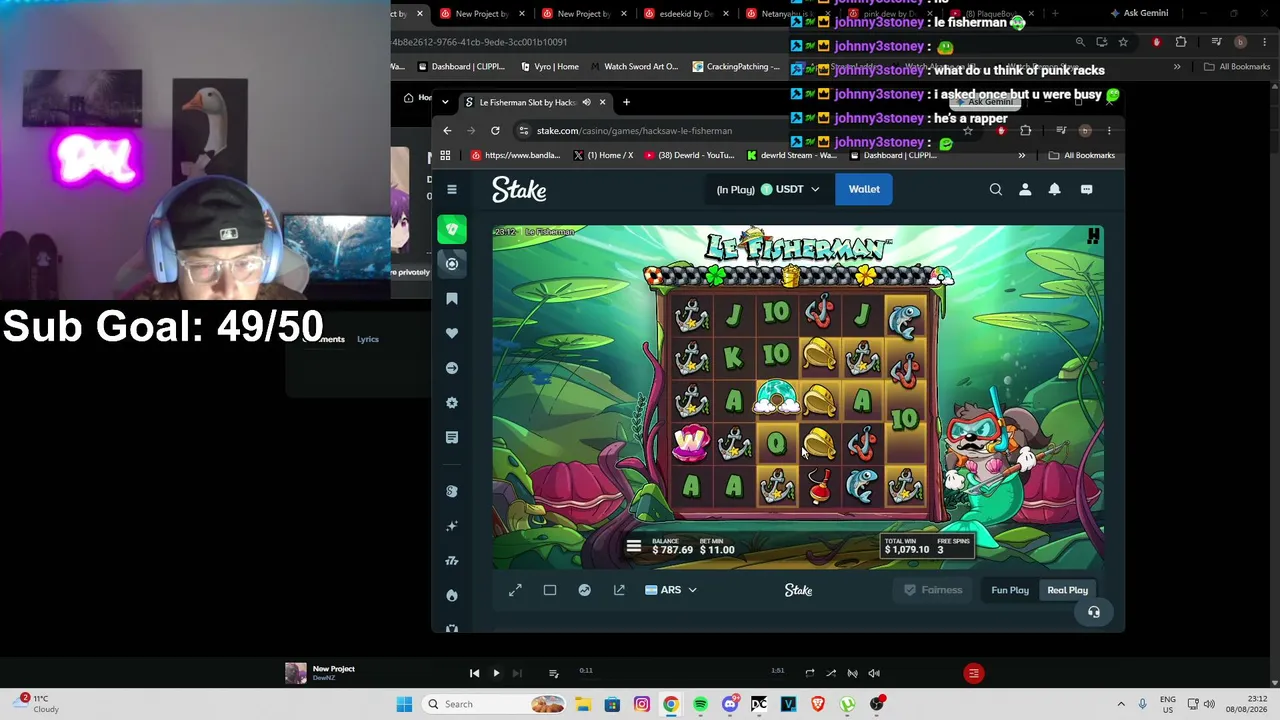The image size is (1280, 720).
Task: Enter fullscreen mode for the game
Action: click(515, 590)
